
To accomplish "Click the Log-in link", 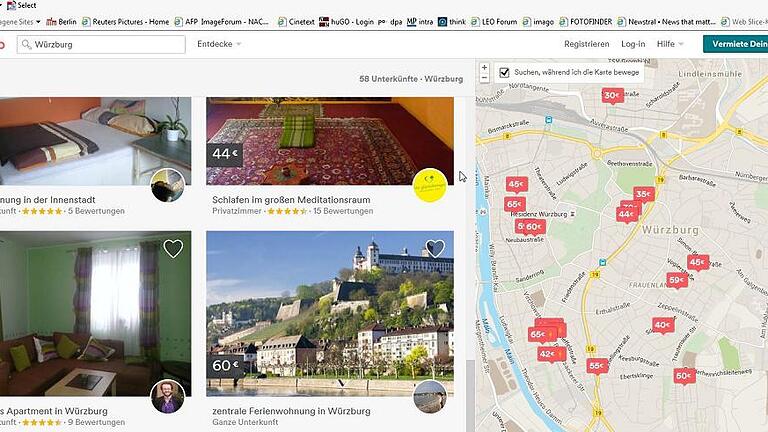I will [x=633, y=44].
